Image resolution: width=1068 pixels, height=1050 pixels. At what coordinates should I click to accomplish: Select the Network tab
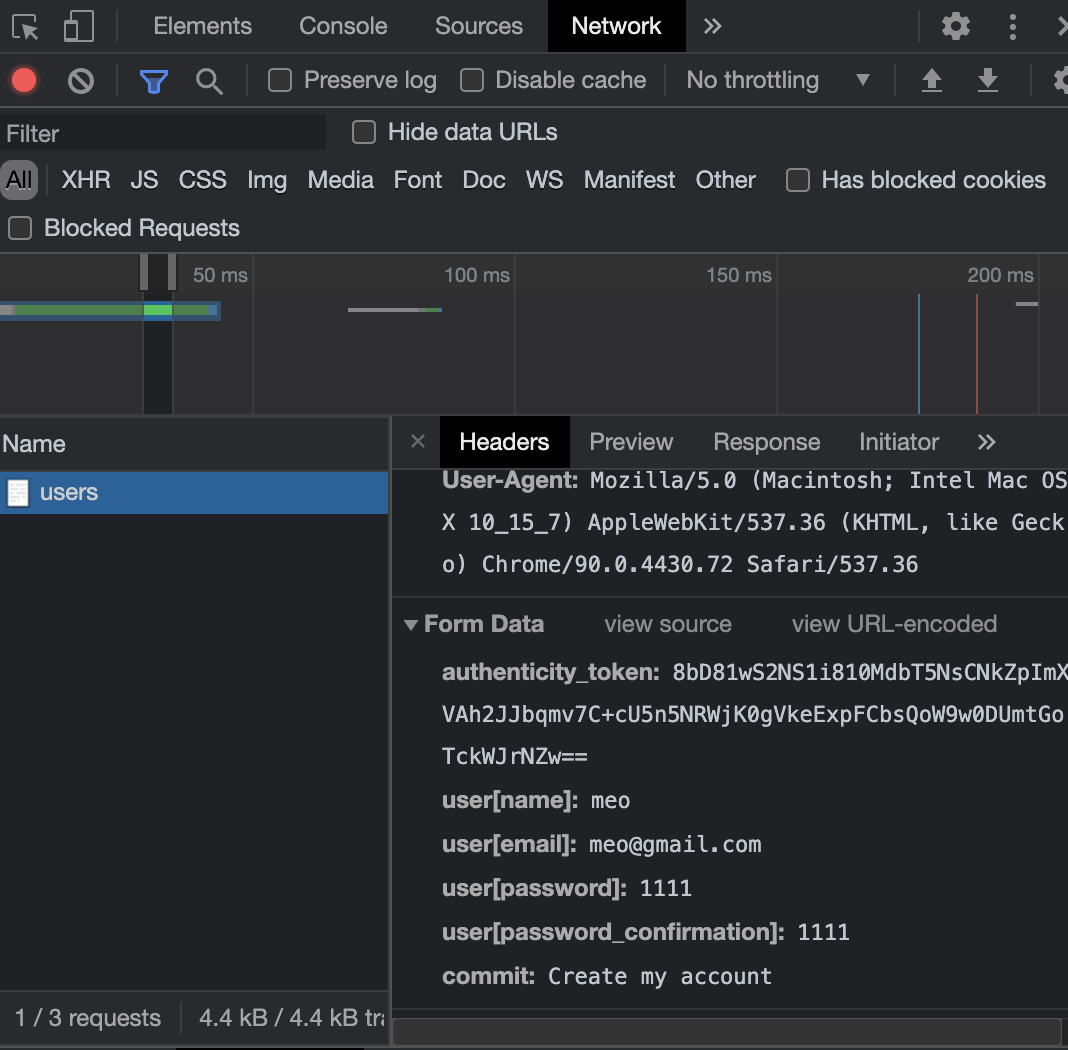click(x=616, y=26)
